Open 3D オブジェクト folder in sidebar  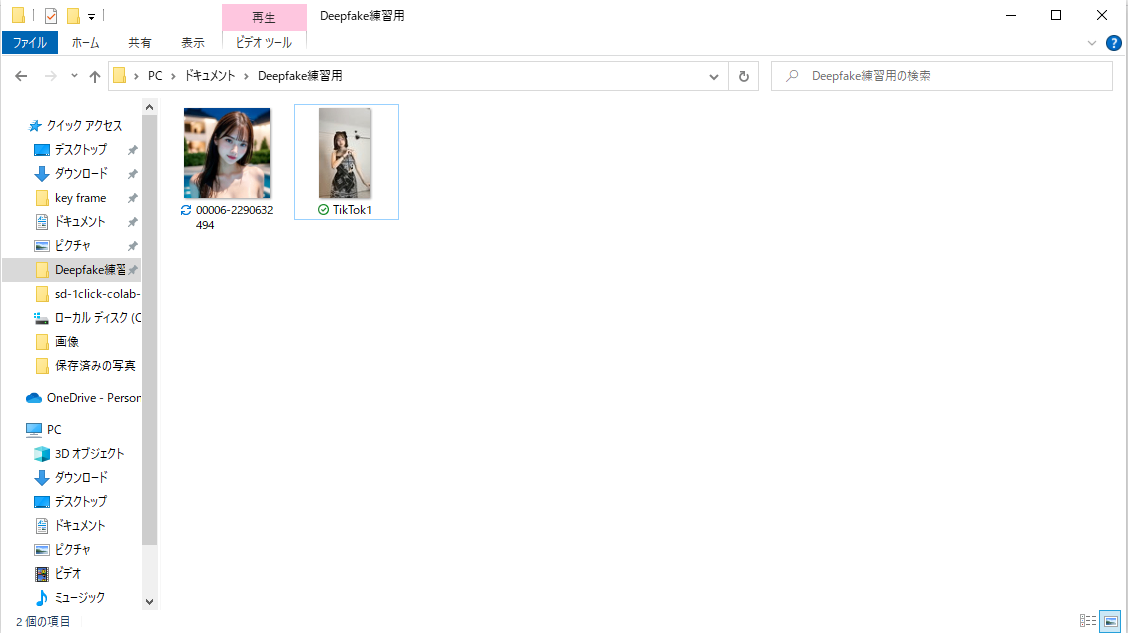tap(89, 454)
